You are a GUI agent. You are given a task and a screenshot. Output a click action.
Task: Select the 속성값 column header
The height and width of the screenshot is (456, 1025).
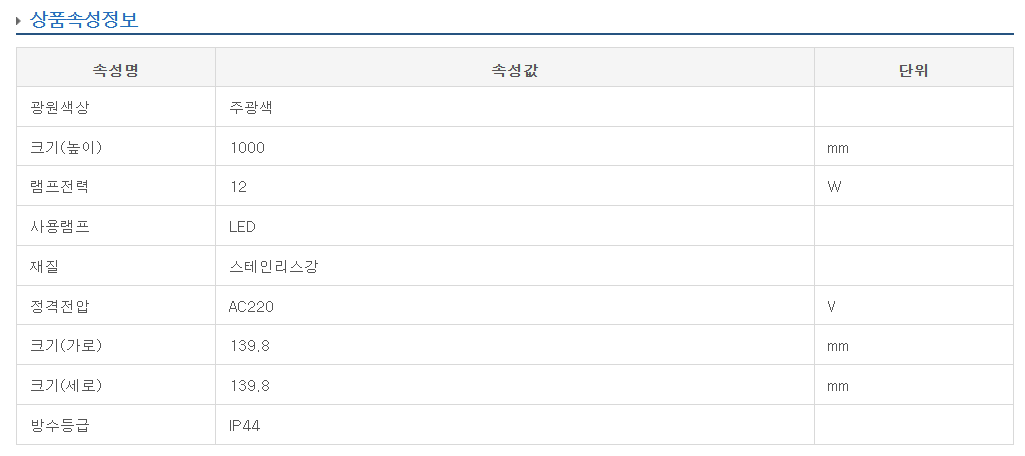[x=514, y=69]
